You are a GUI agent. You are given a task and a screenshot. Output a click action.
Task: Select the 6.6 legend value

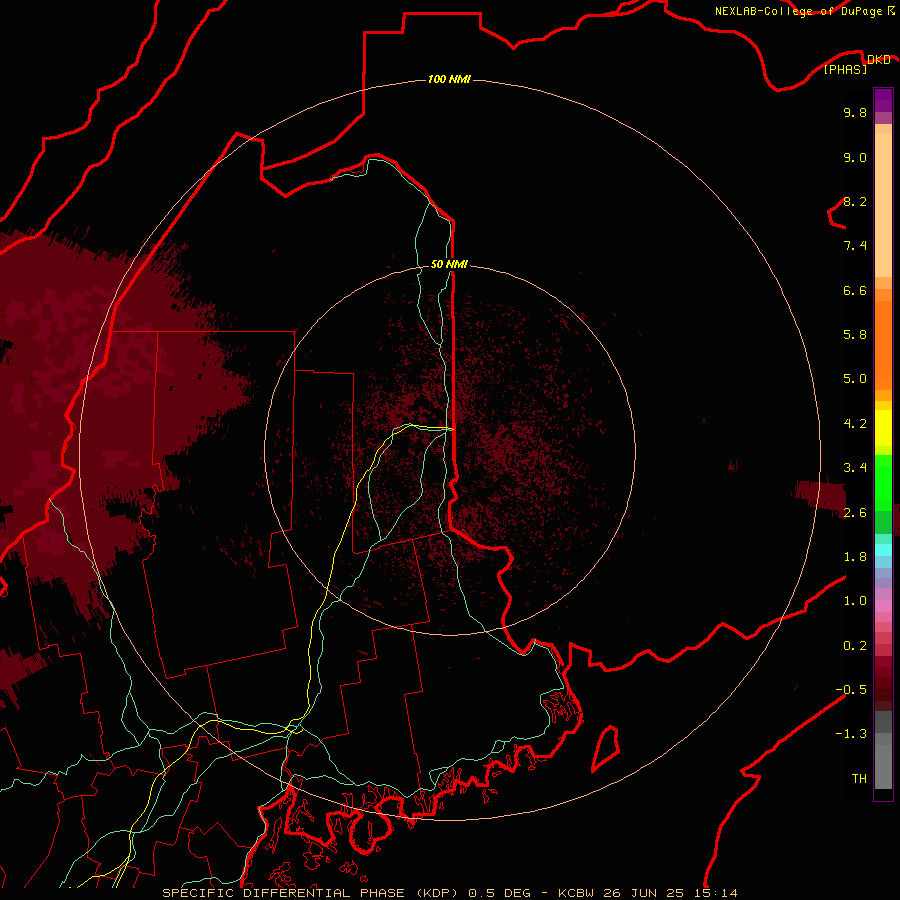pyautogui.click(x=855, y=290)
